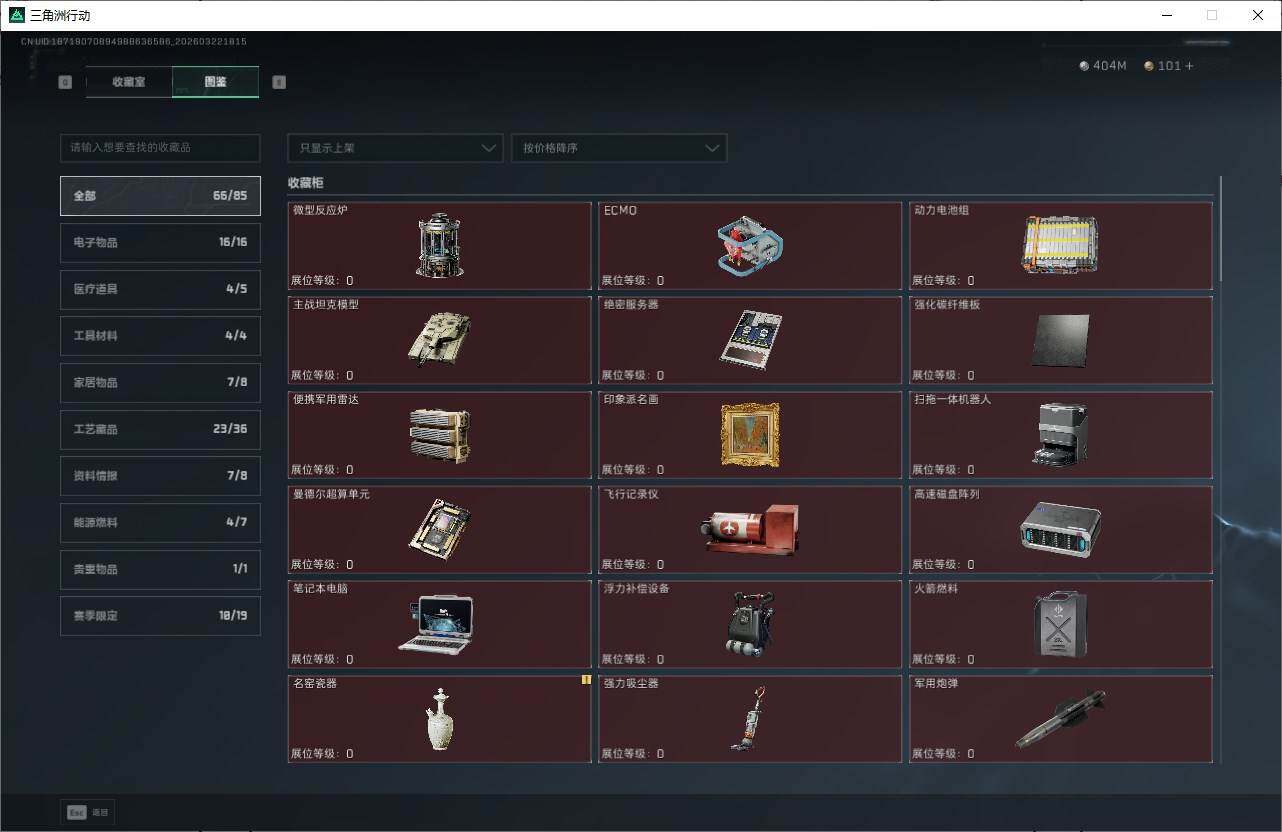Open the 按价格降序 sort dropdown
Viewport: 1282px width, 832px height.
(619, 148)
